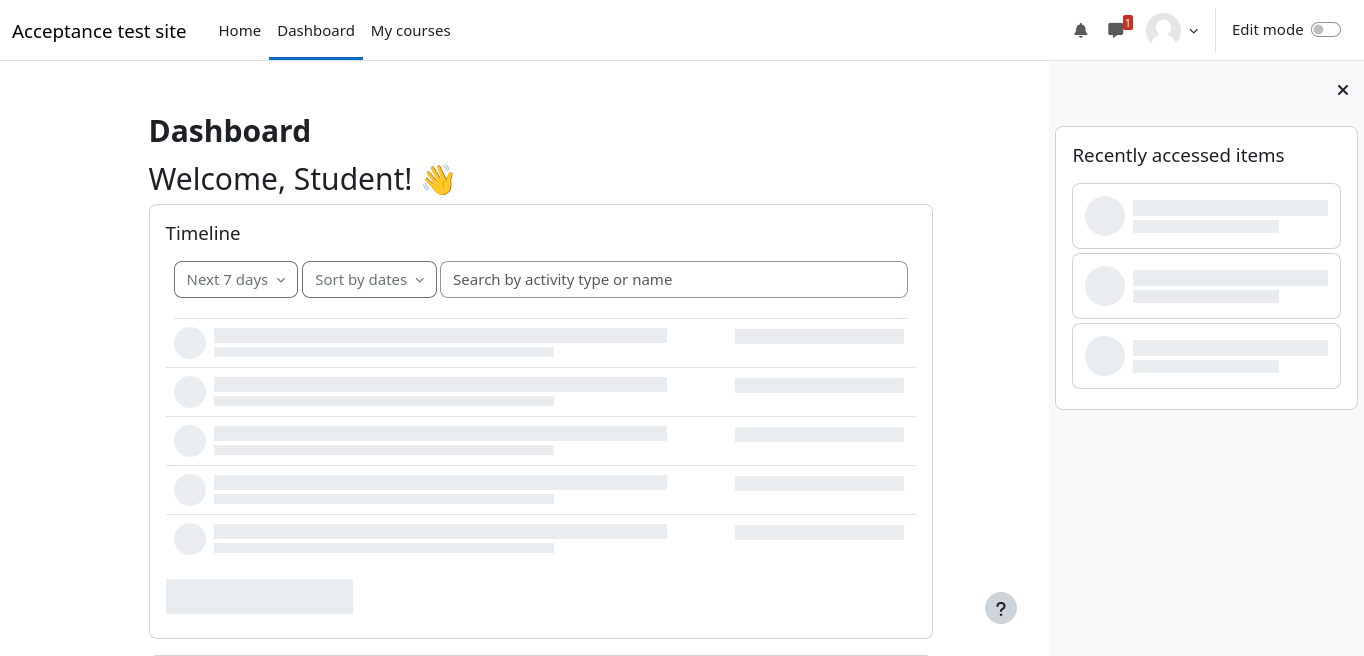
Task: Expand the user menu chevron arrow
Action: [x=1193, y=31]
